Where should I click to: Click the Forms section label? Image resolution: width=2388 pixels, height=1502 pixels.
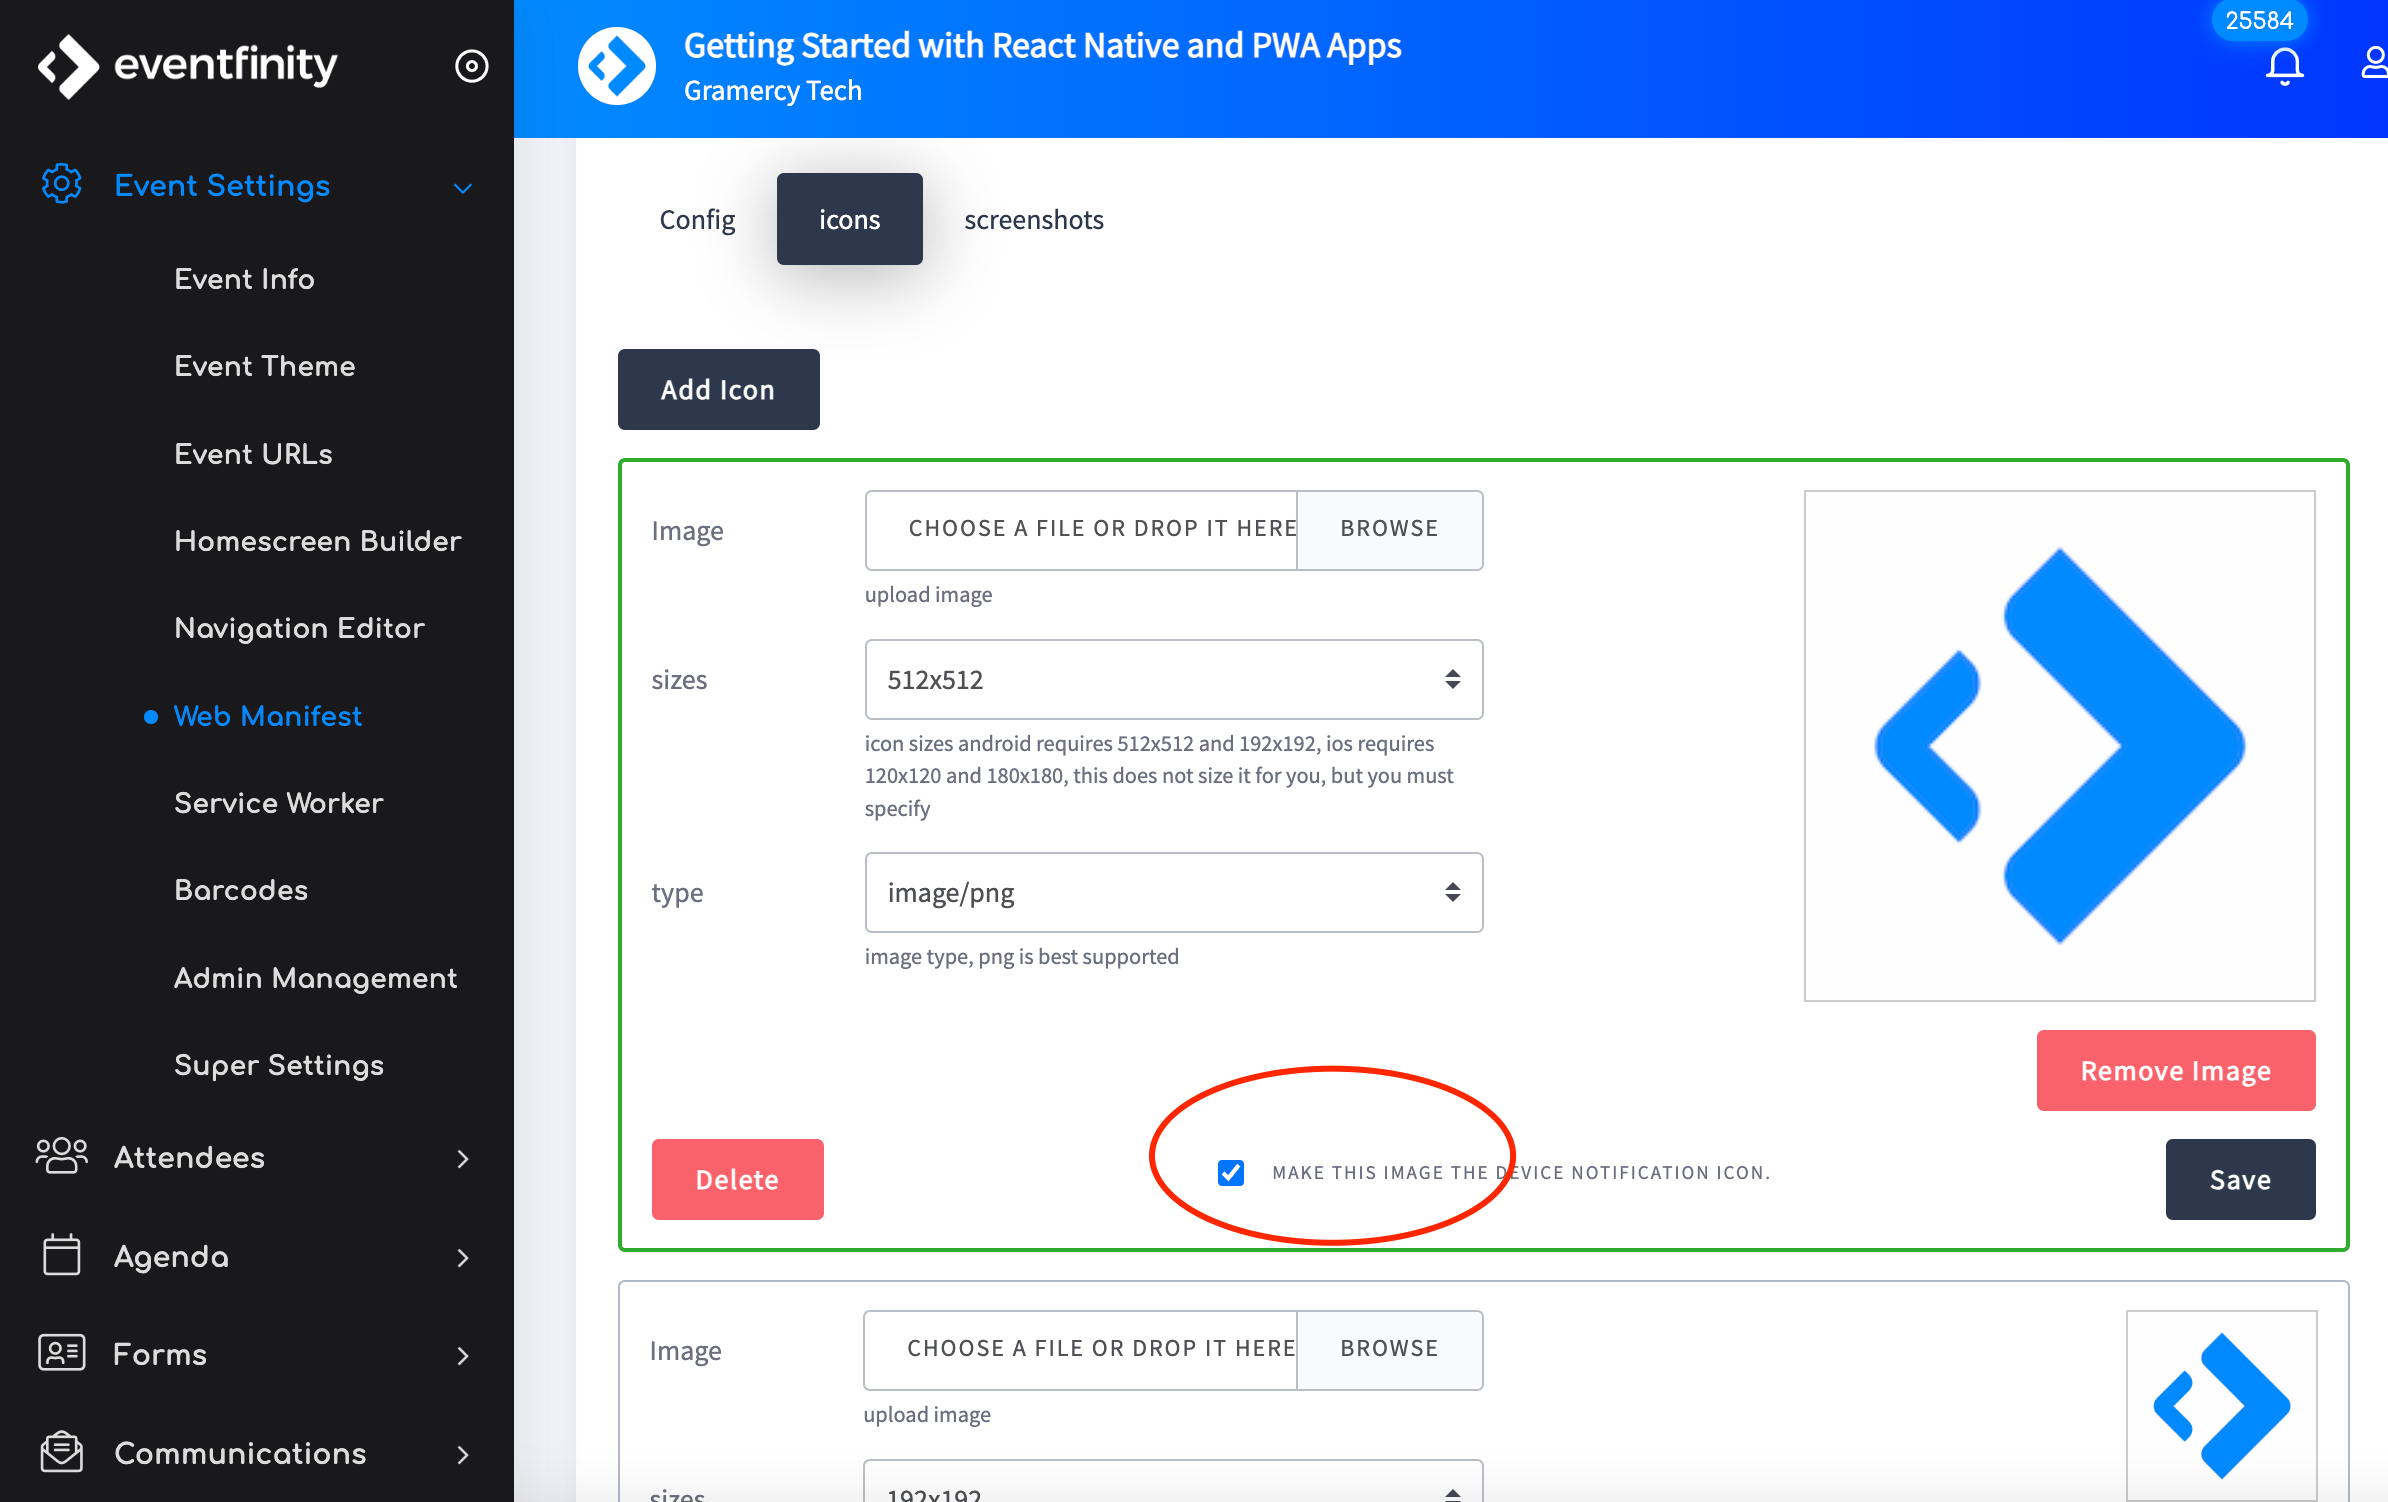point(160,1354)
